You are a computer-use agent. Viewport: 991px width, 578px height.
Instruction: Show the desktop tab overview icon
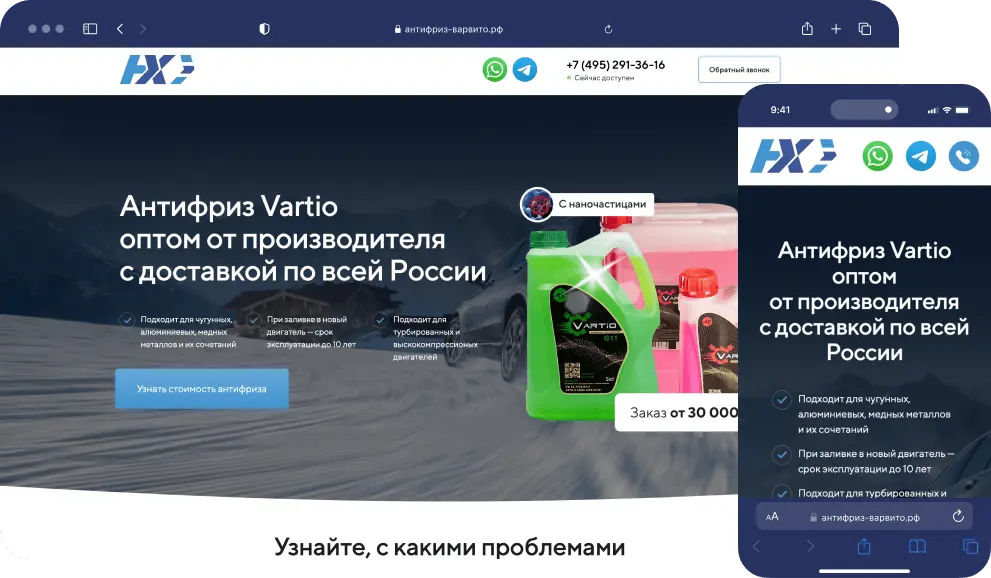[x=865, y=29]
